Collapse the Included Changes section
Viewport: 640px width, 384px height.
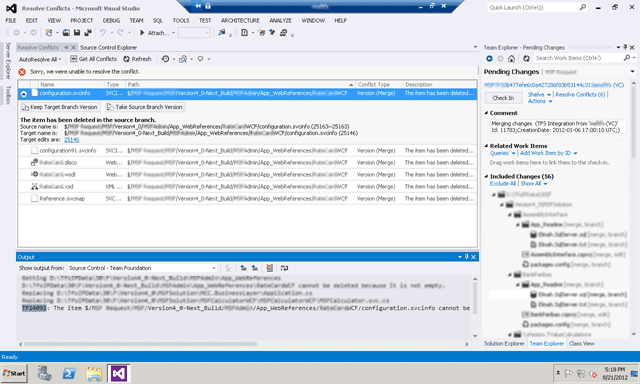click(486, 176)
